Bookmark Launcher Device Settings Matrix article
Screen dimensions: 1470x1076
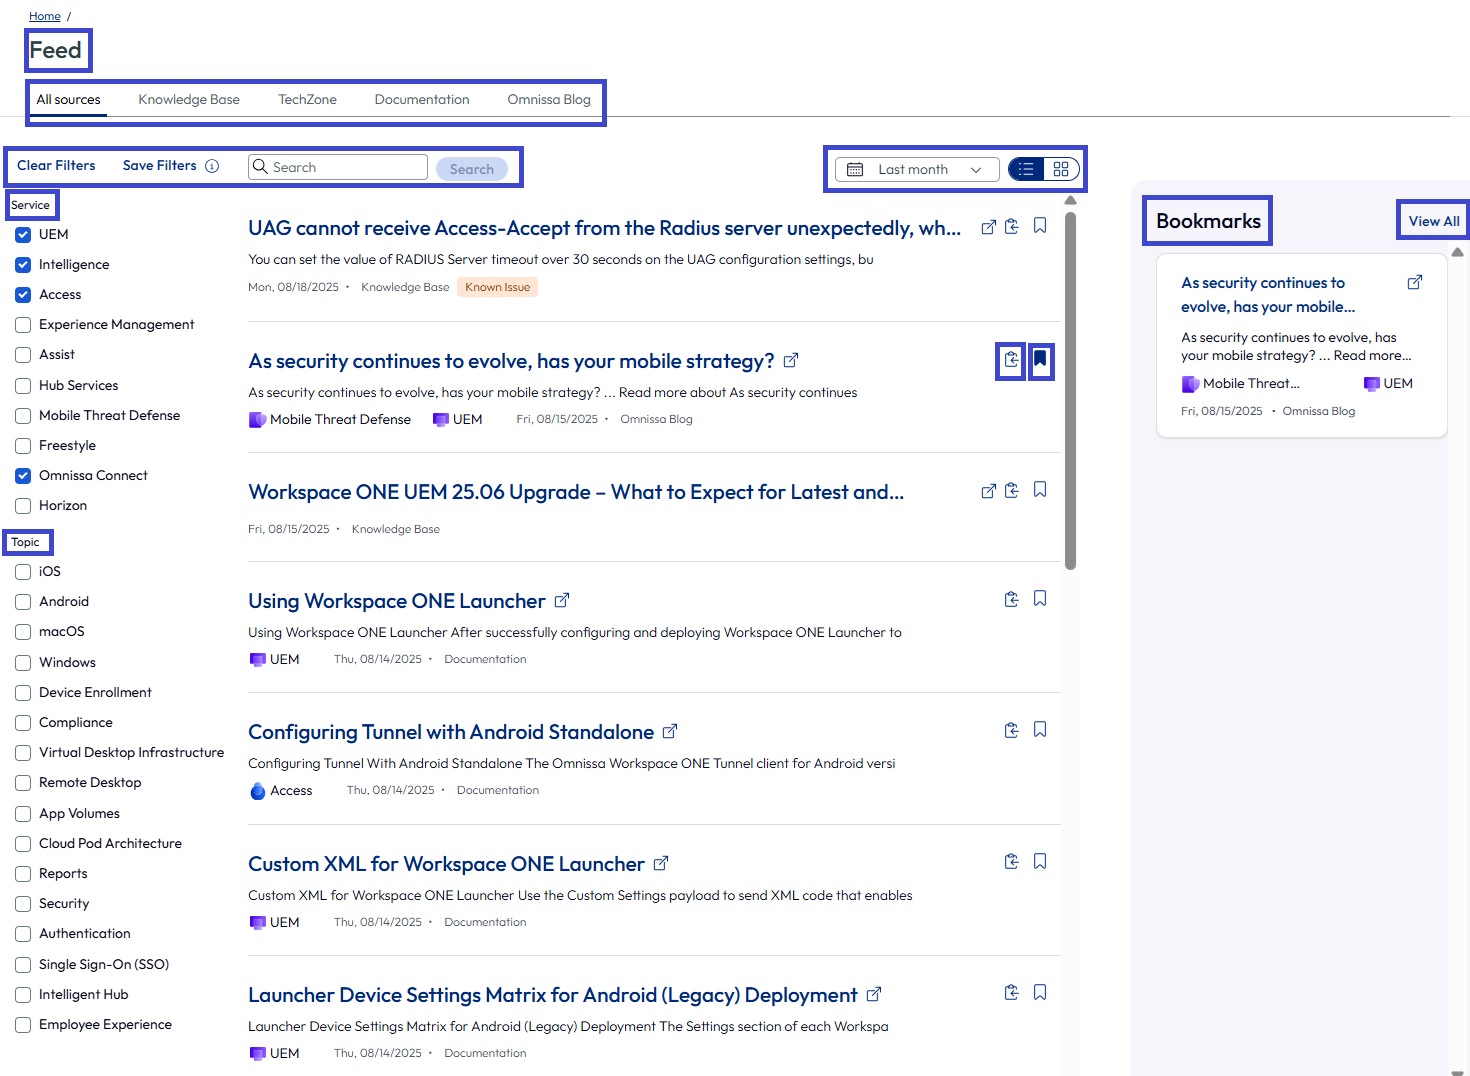point(1040,992)
